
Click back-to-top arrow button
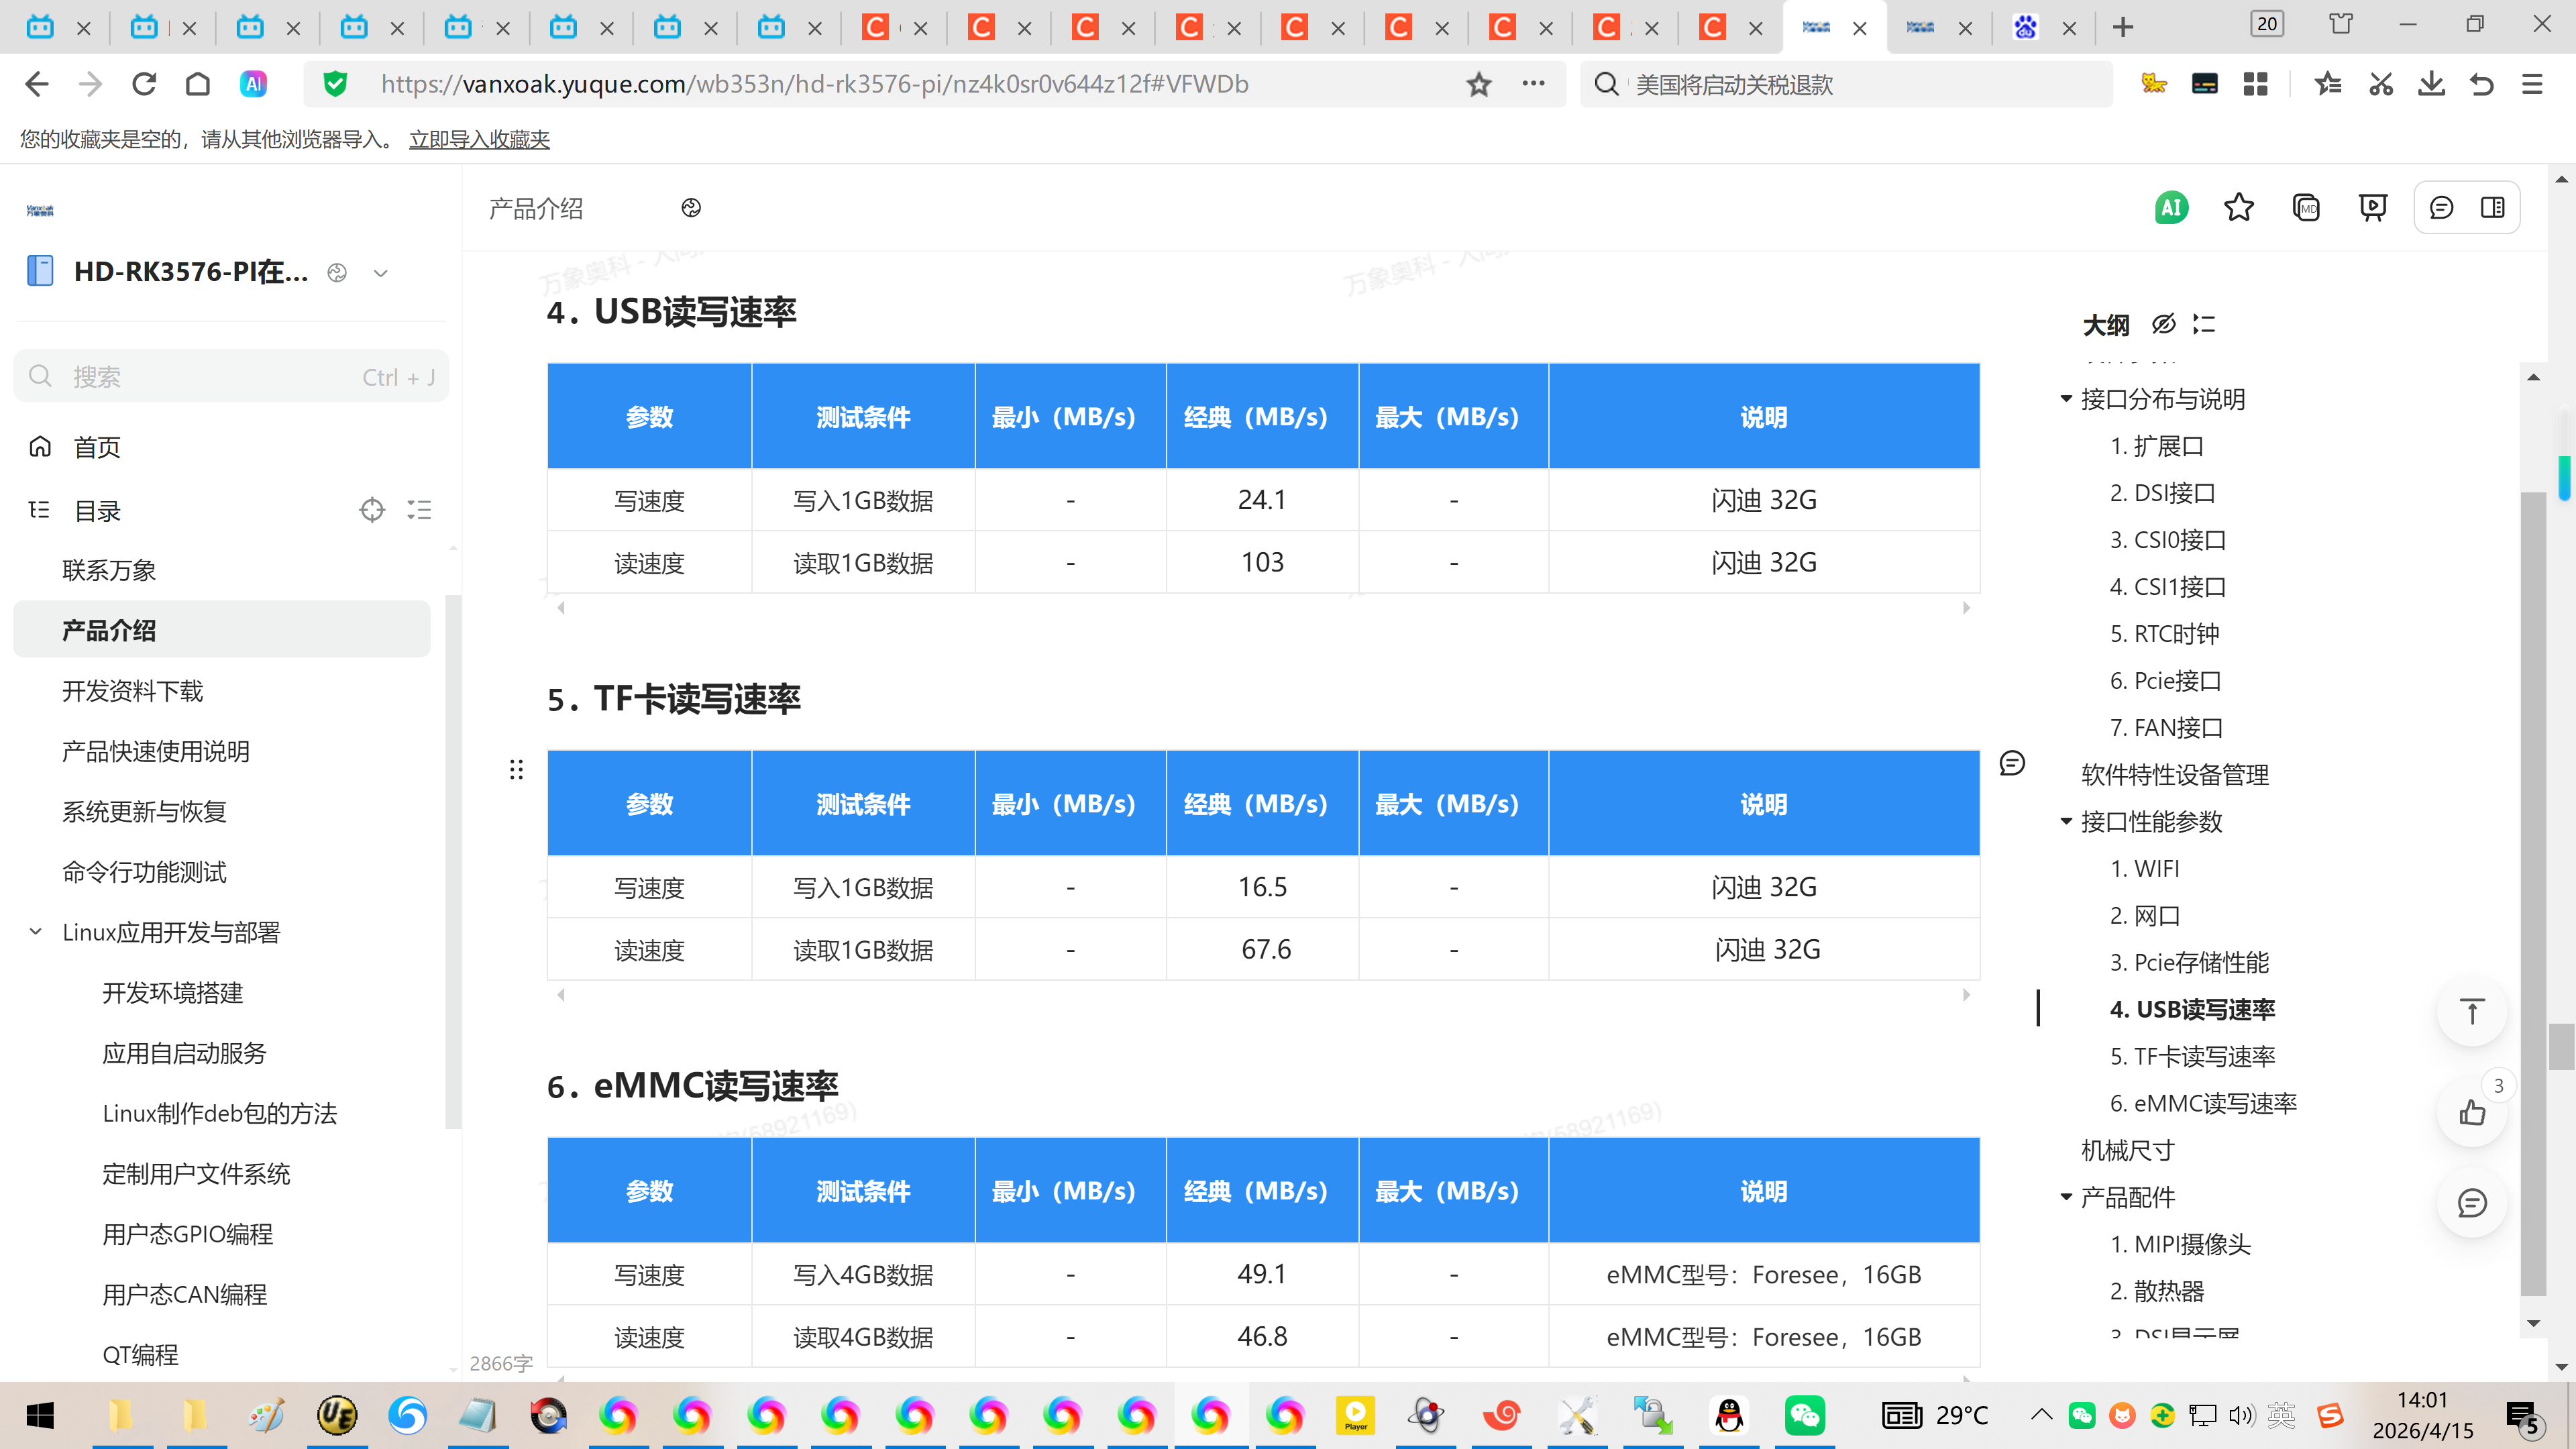(2472, 1012)
